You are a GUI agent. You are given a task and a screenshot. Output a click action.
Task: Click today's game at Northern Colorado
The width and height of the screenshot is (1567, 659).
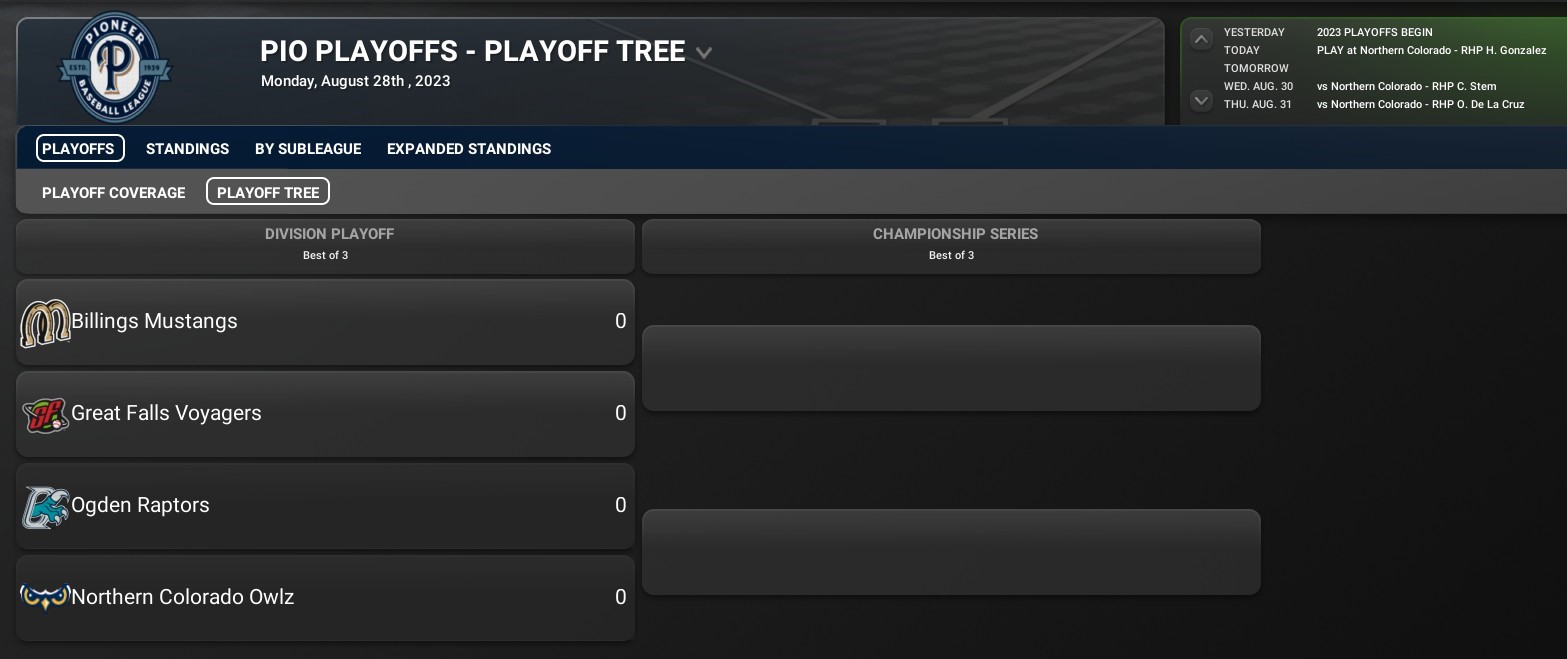click(x=1431, y=50)
